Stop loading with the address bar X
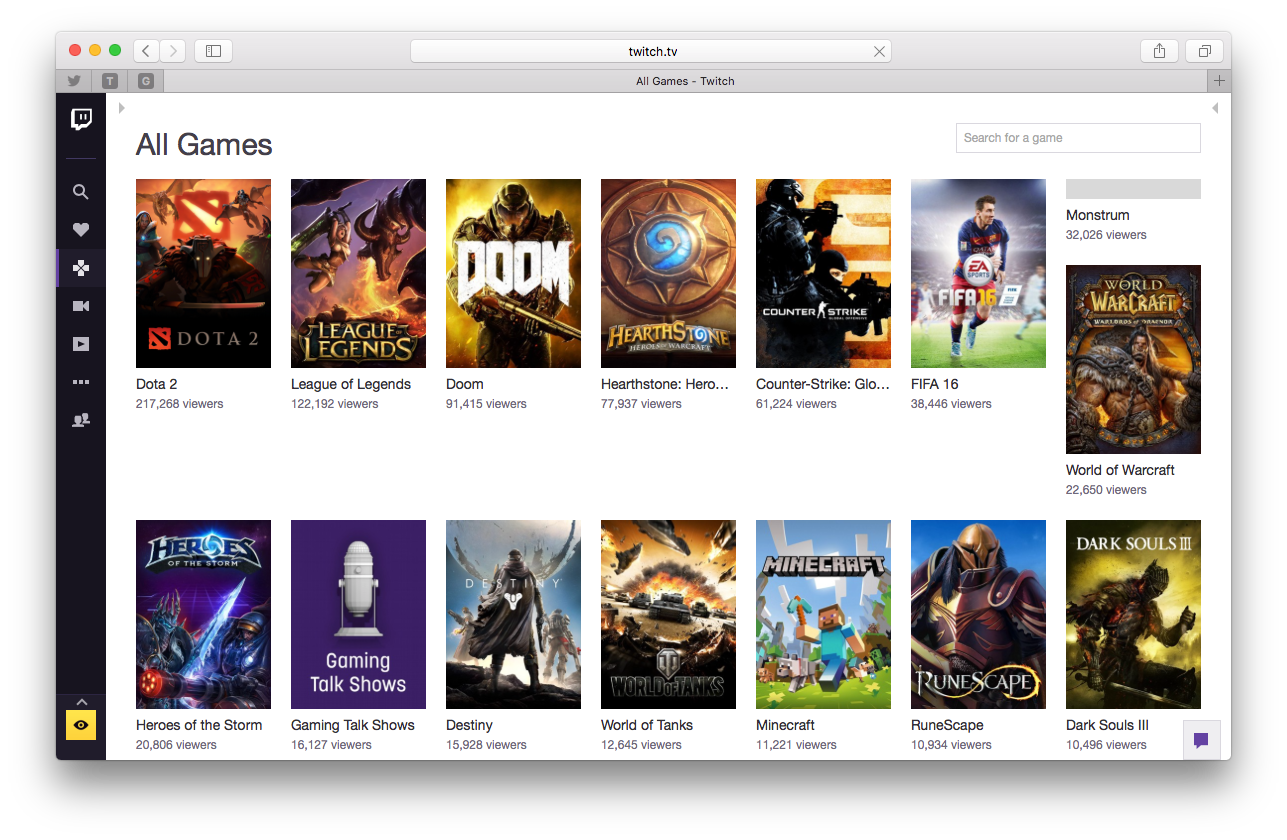1287x840 pixels. [x=879, y=52]
